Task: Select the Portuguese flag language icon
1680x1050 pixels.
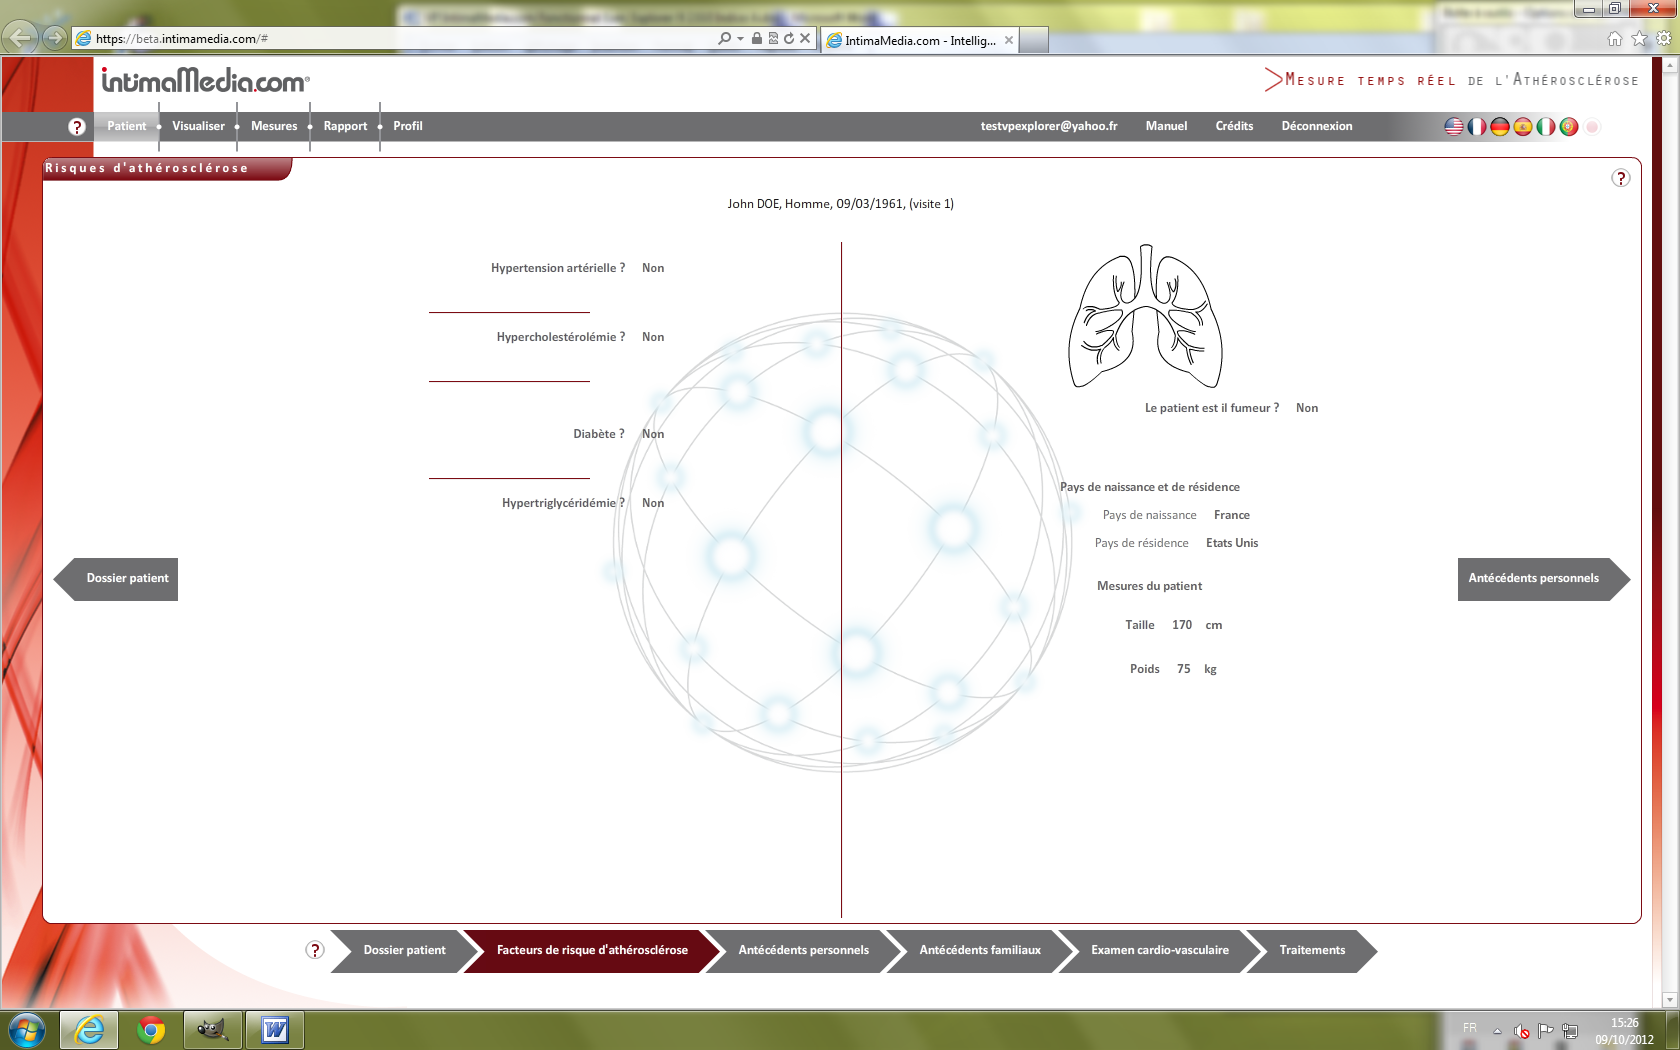Action: [1569, 127]
